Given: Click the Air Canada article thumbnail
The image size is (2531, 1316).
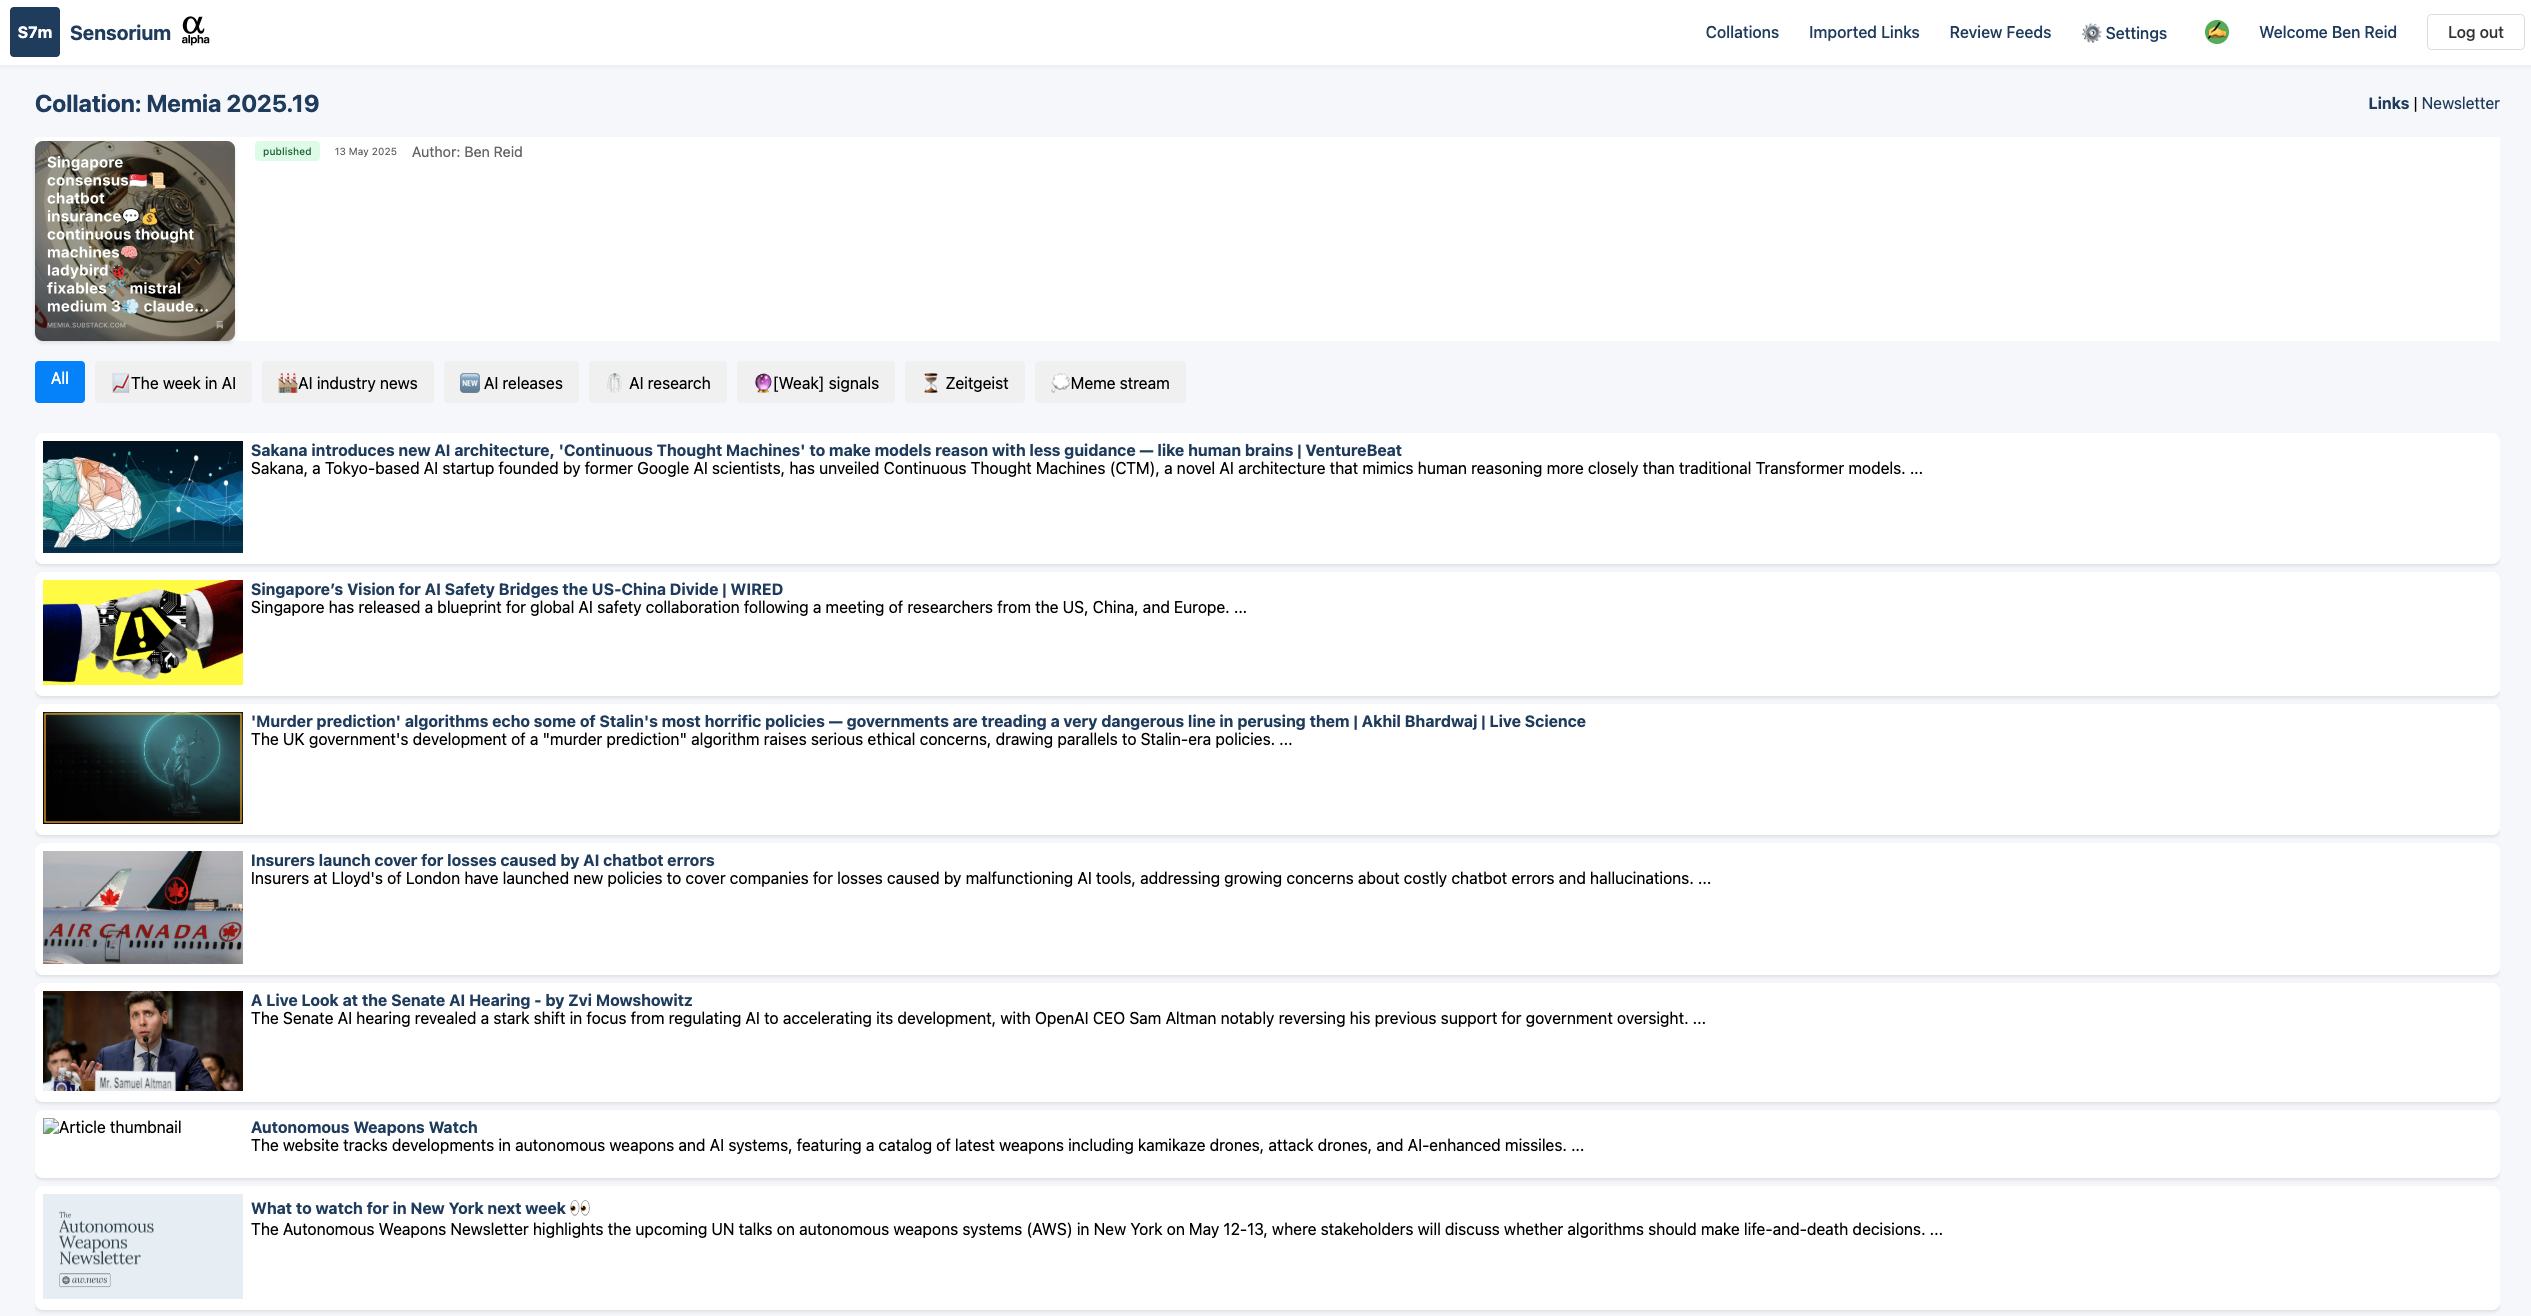Looking at the screenshot, I should 143,907.
